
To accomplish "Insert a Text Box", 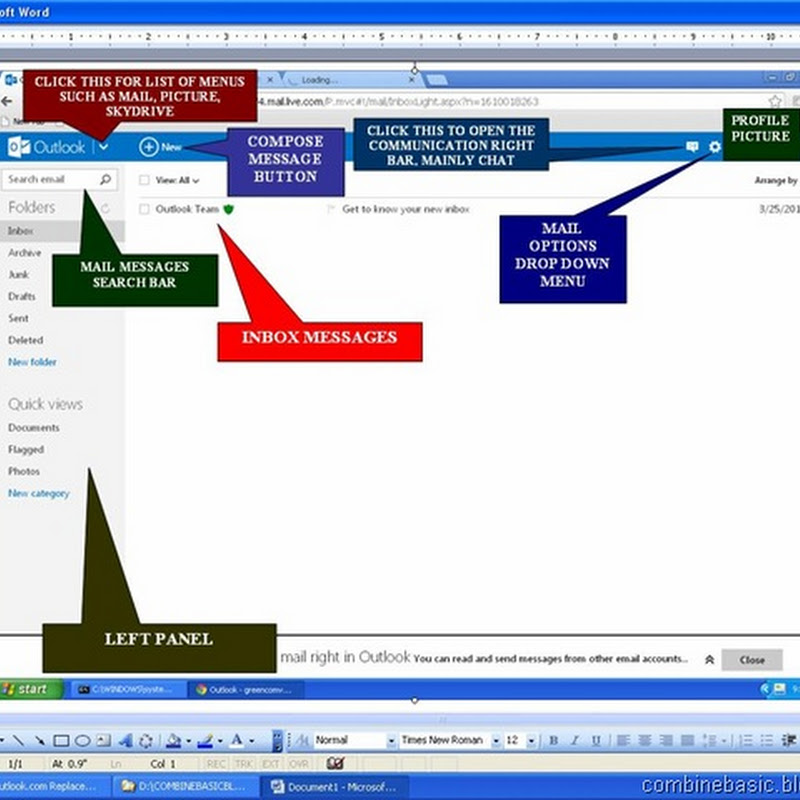I will click(x=104, y=740).
